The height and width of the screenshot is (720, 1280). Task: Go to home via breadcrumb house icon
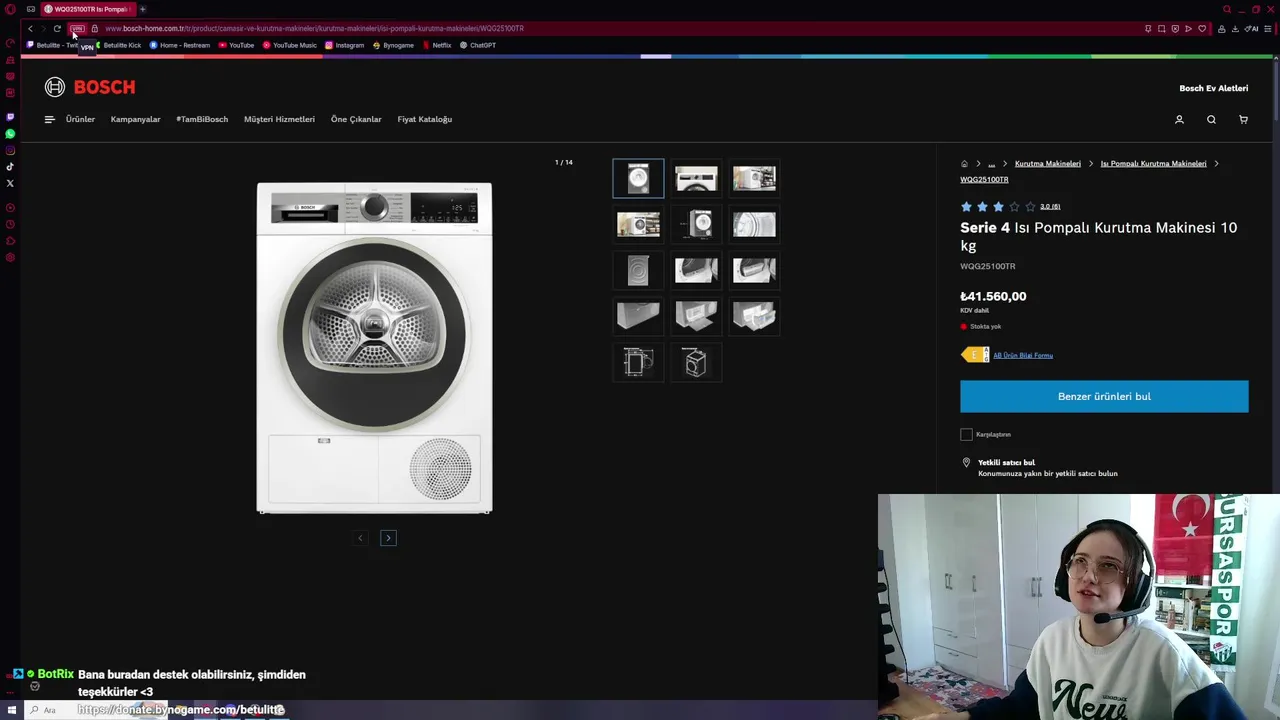point(964,163)
